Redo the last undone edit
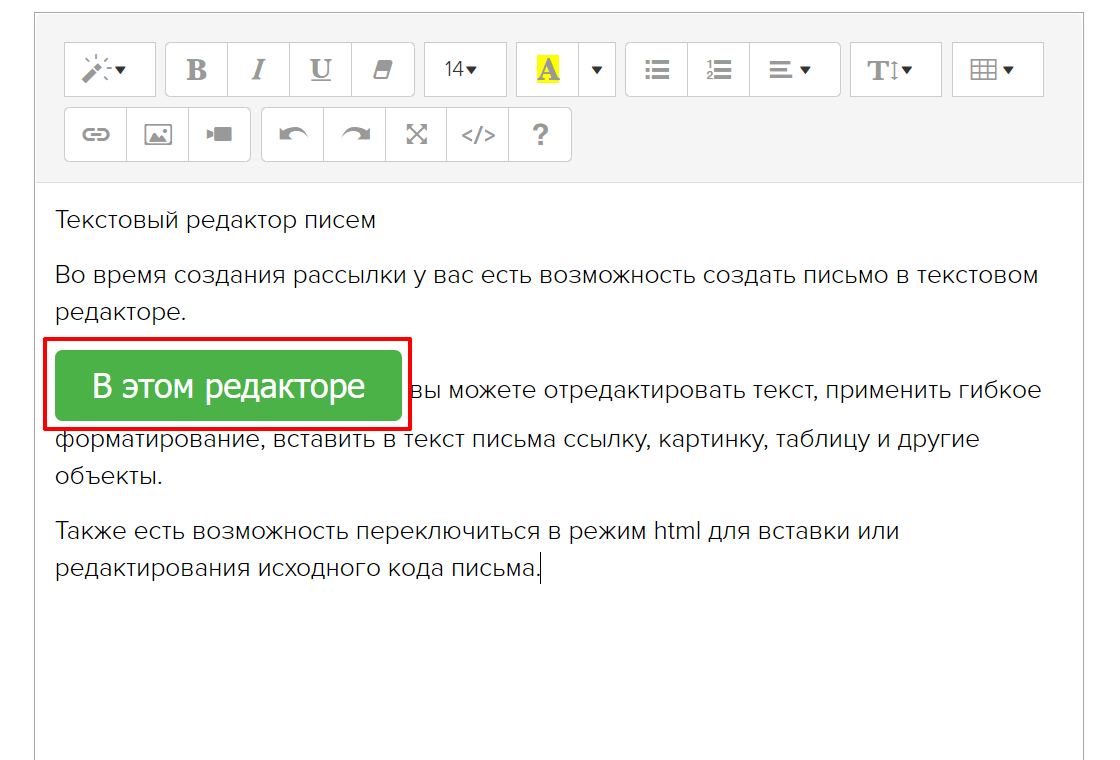Image resolution: width=1120 pixels, height=760 pixels. pyautogui.click(x=355, y=135)
